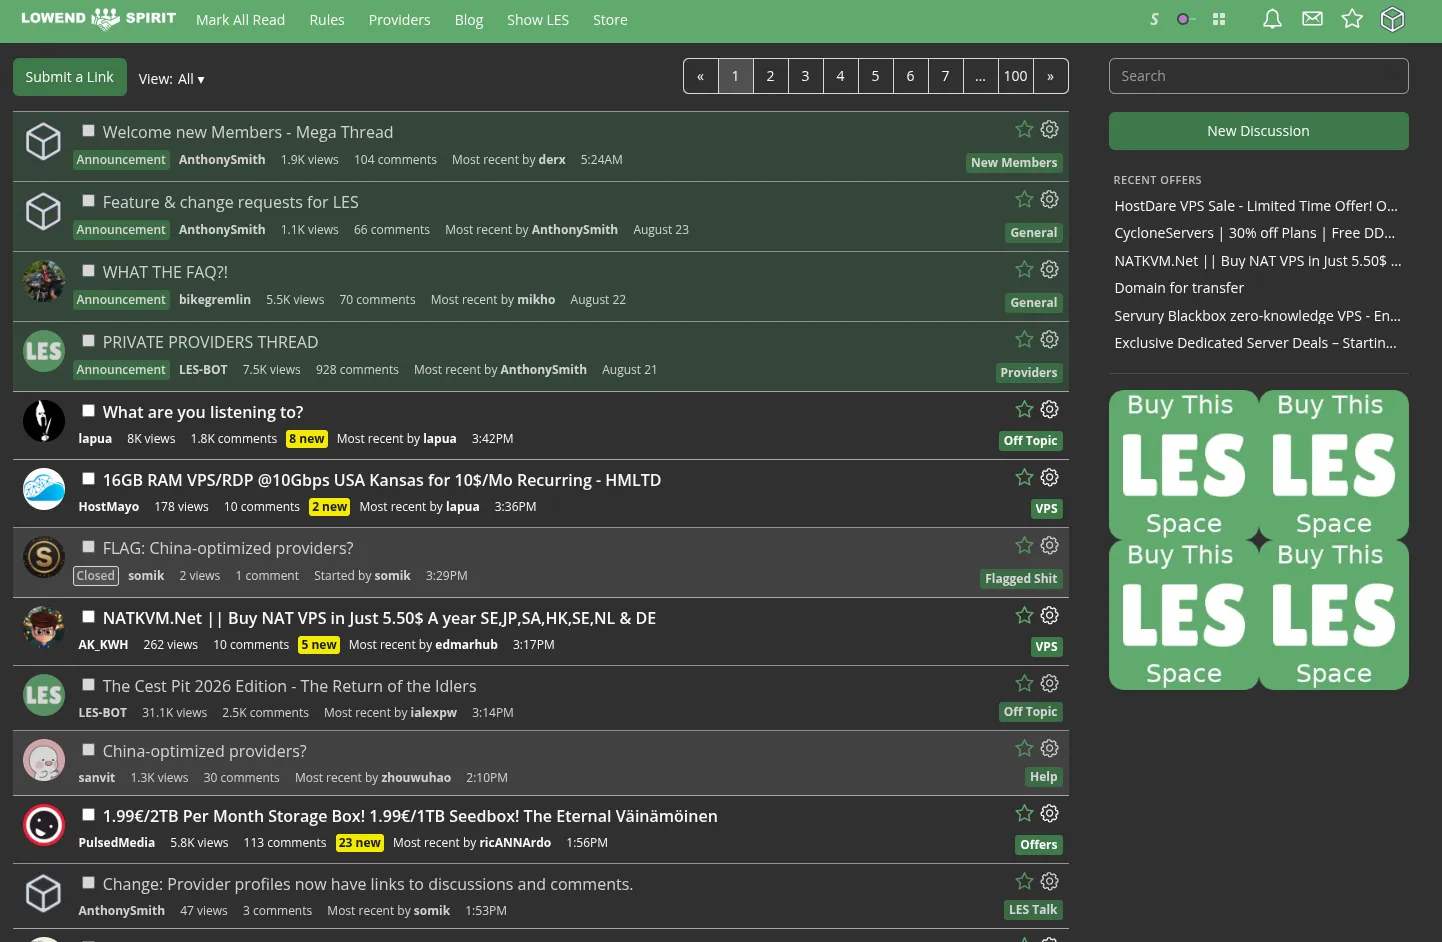Open HostDare VPS Sale recent offer
The image size is (1442, 942).
pos(1256,206)
